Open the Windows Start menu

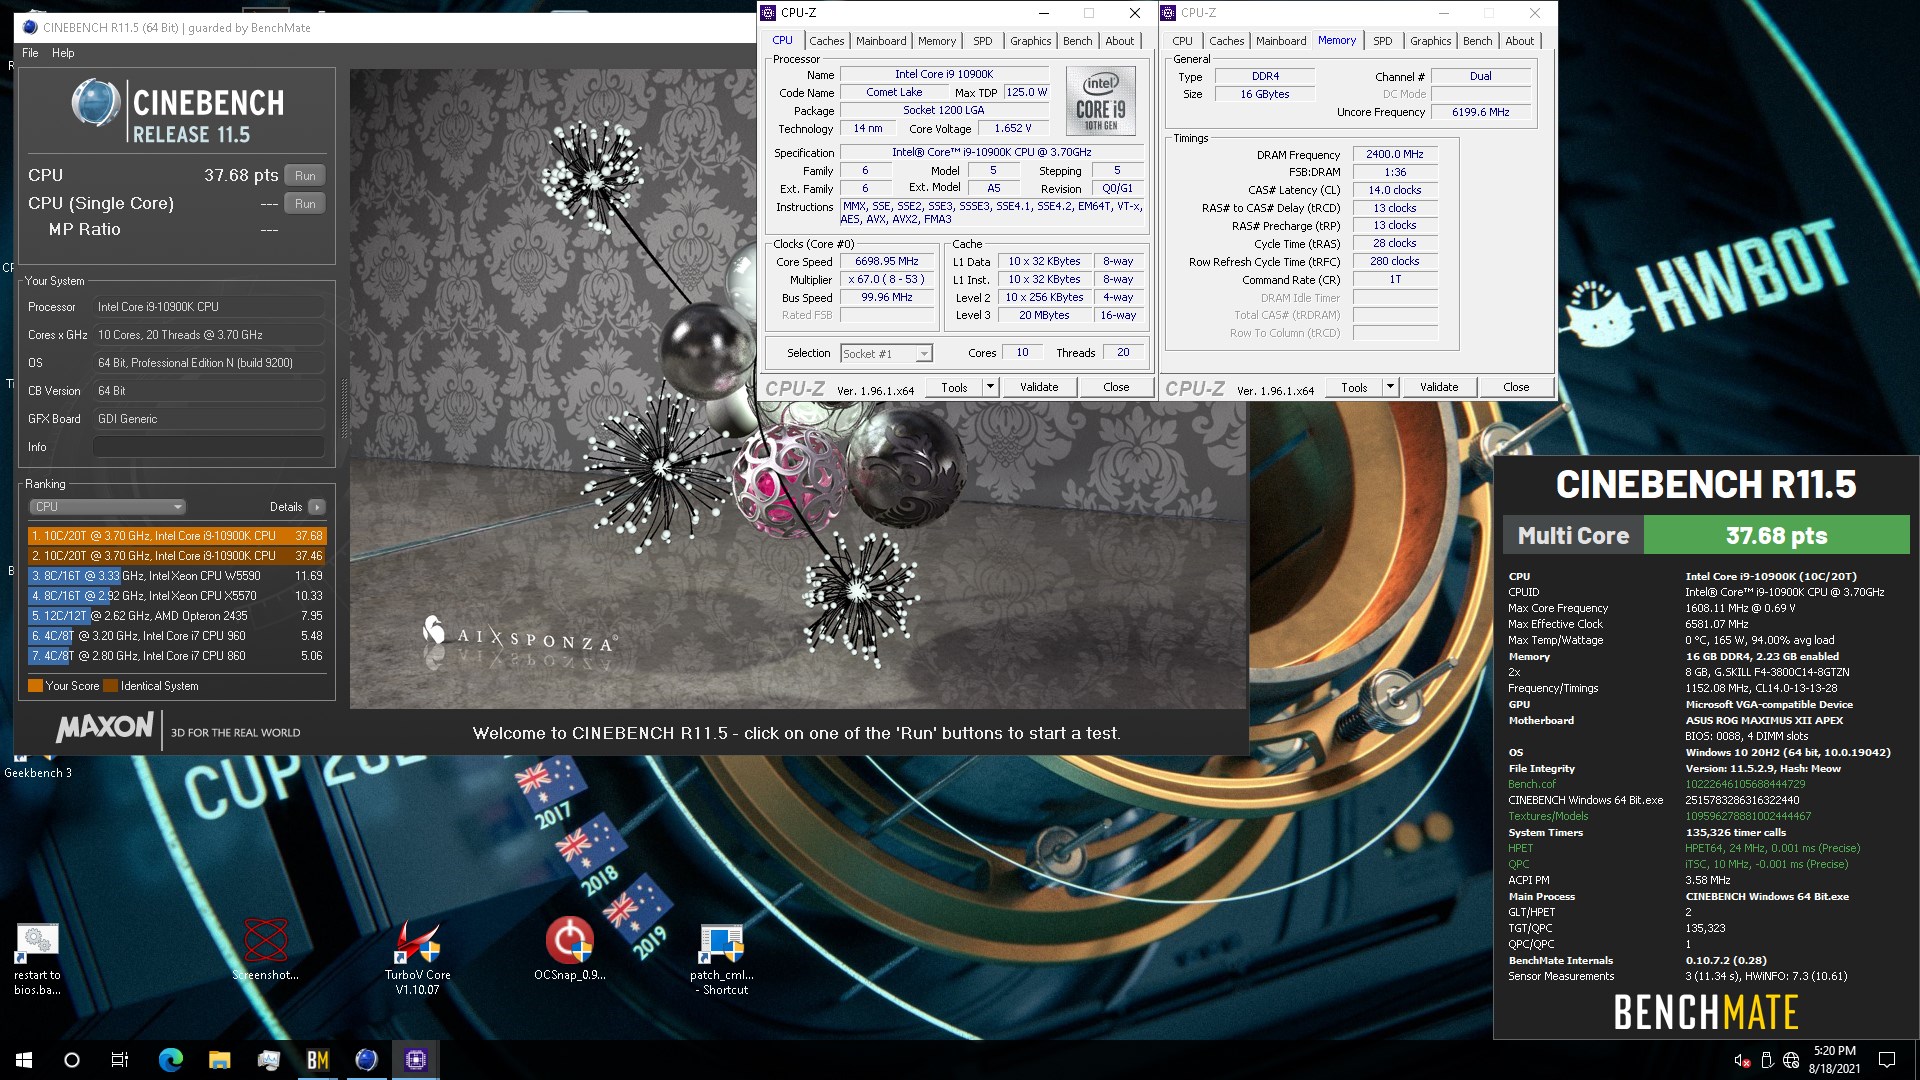[24, 1060]
